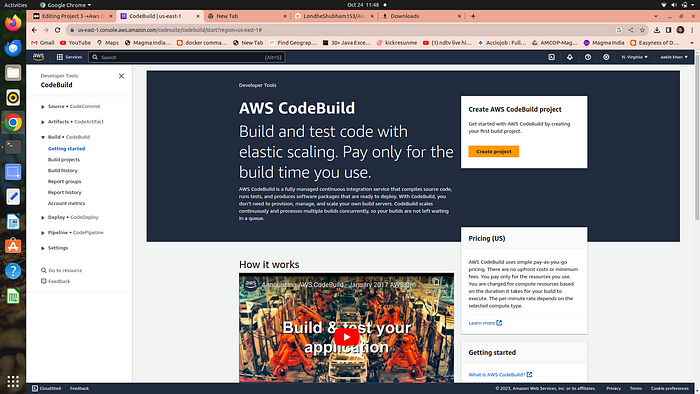Open Files manager in the dock
The image size is (700, 394).
13,73
